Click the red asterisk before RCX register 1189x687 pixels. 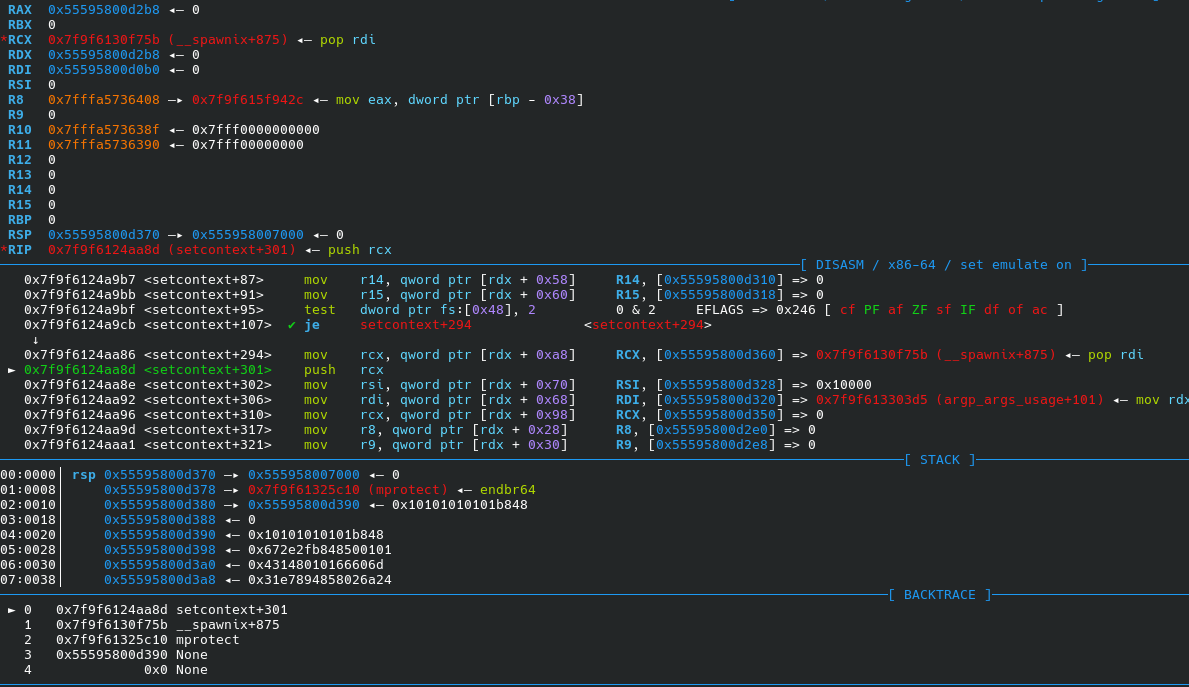[x=4, y=39]
